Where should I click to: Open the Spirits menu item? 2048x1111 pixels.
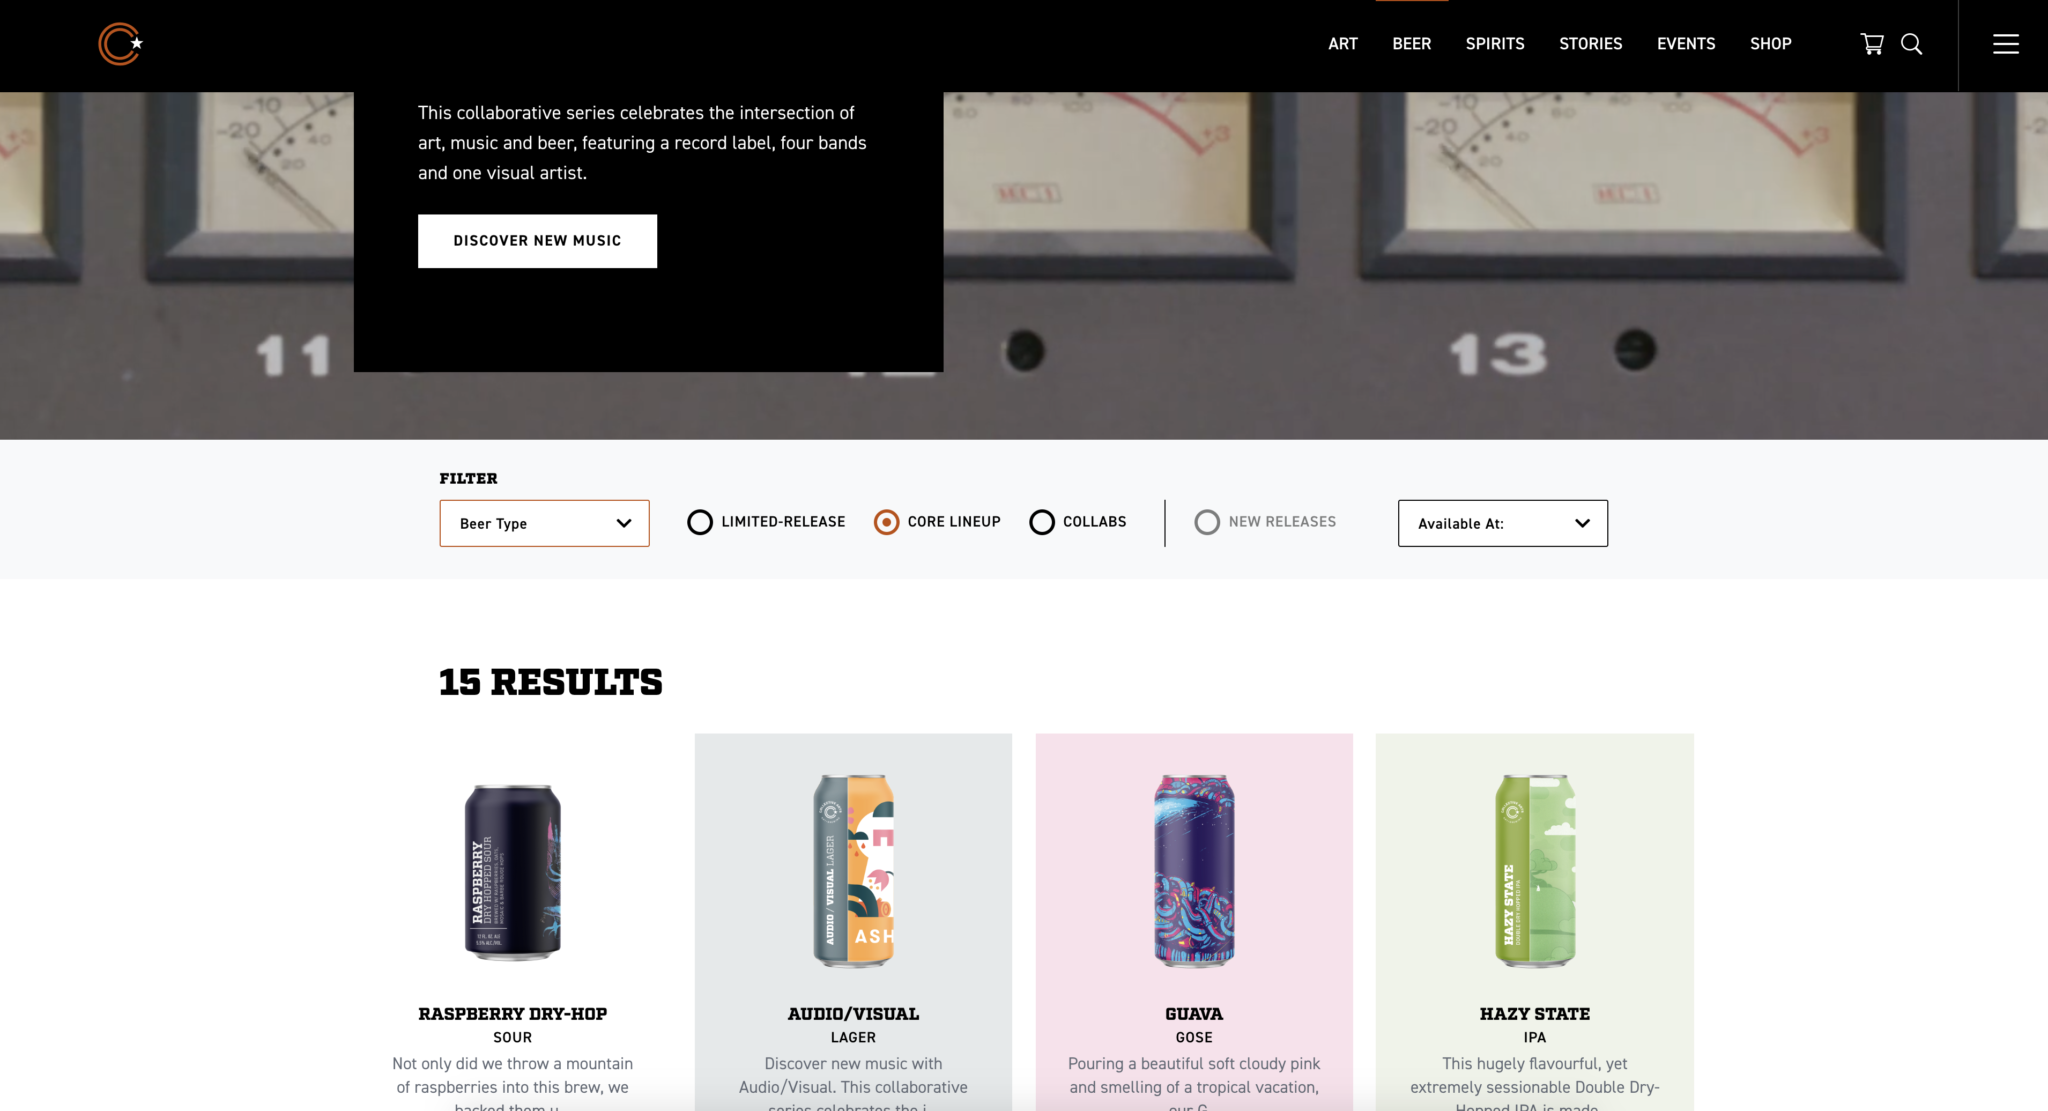[1495, 44]
